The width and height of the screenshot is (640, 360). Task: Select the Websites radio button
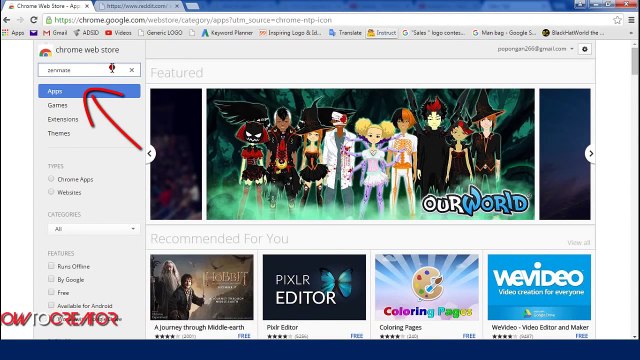pos(51,191)
